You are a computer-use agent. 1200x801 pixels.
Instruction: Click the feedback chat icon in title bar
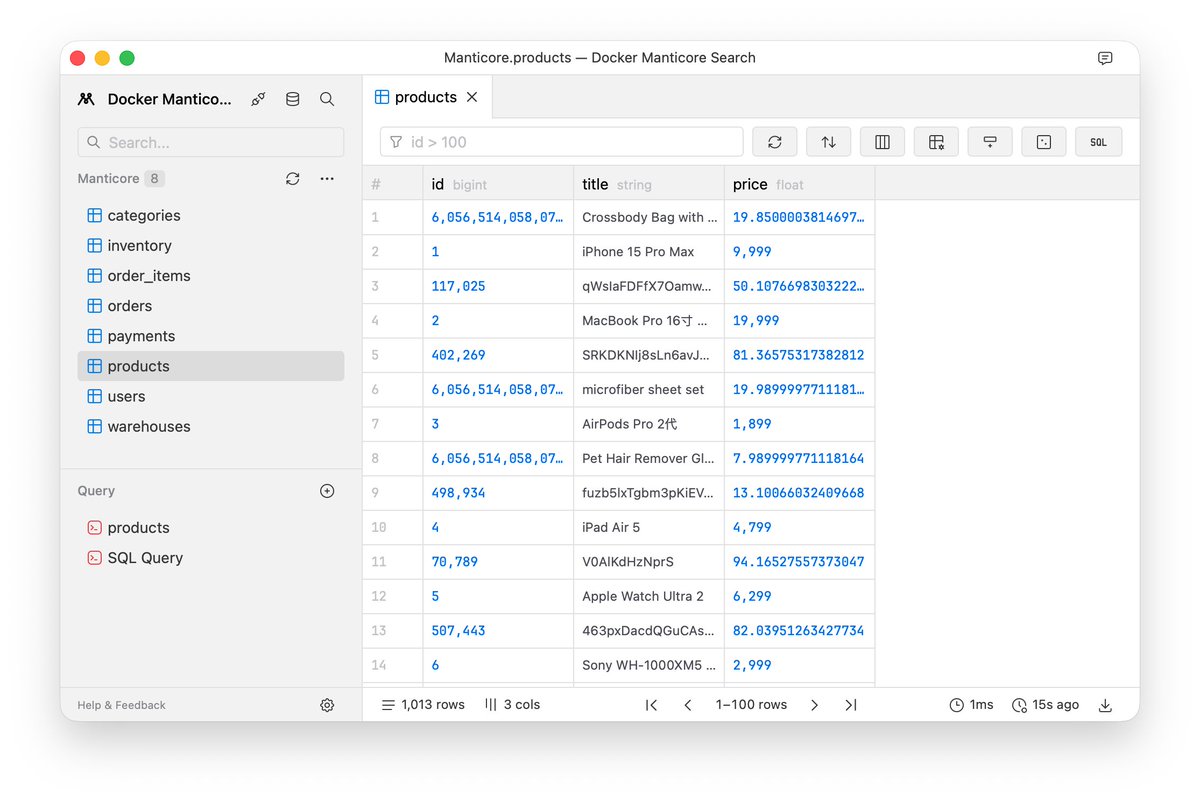tap(1105, 58)
